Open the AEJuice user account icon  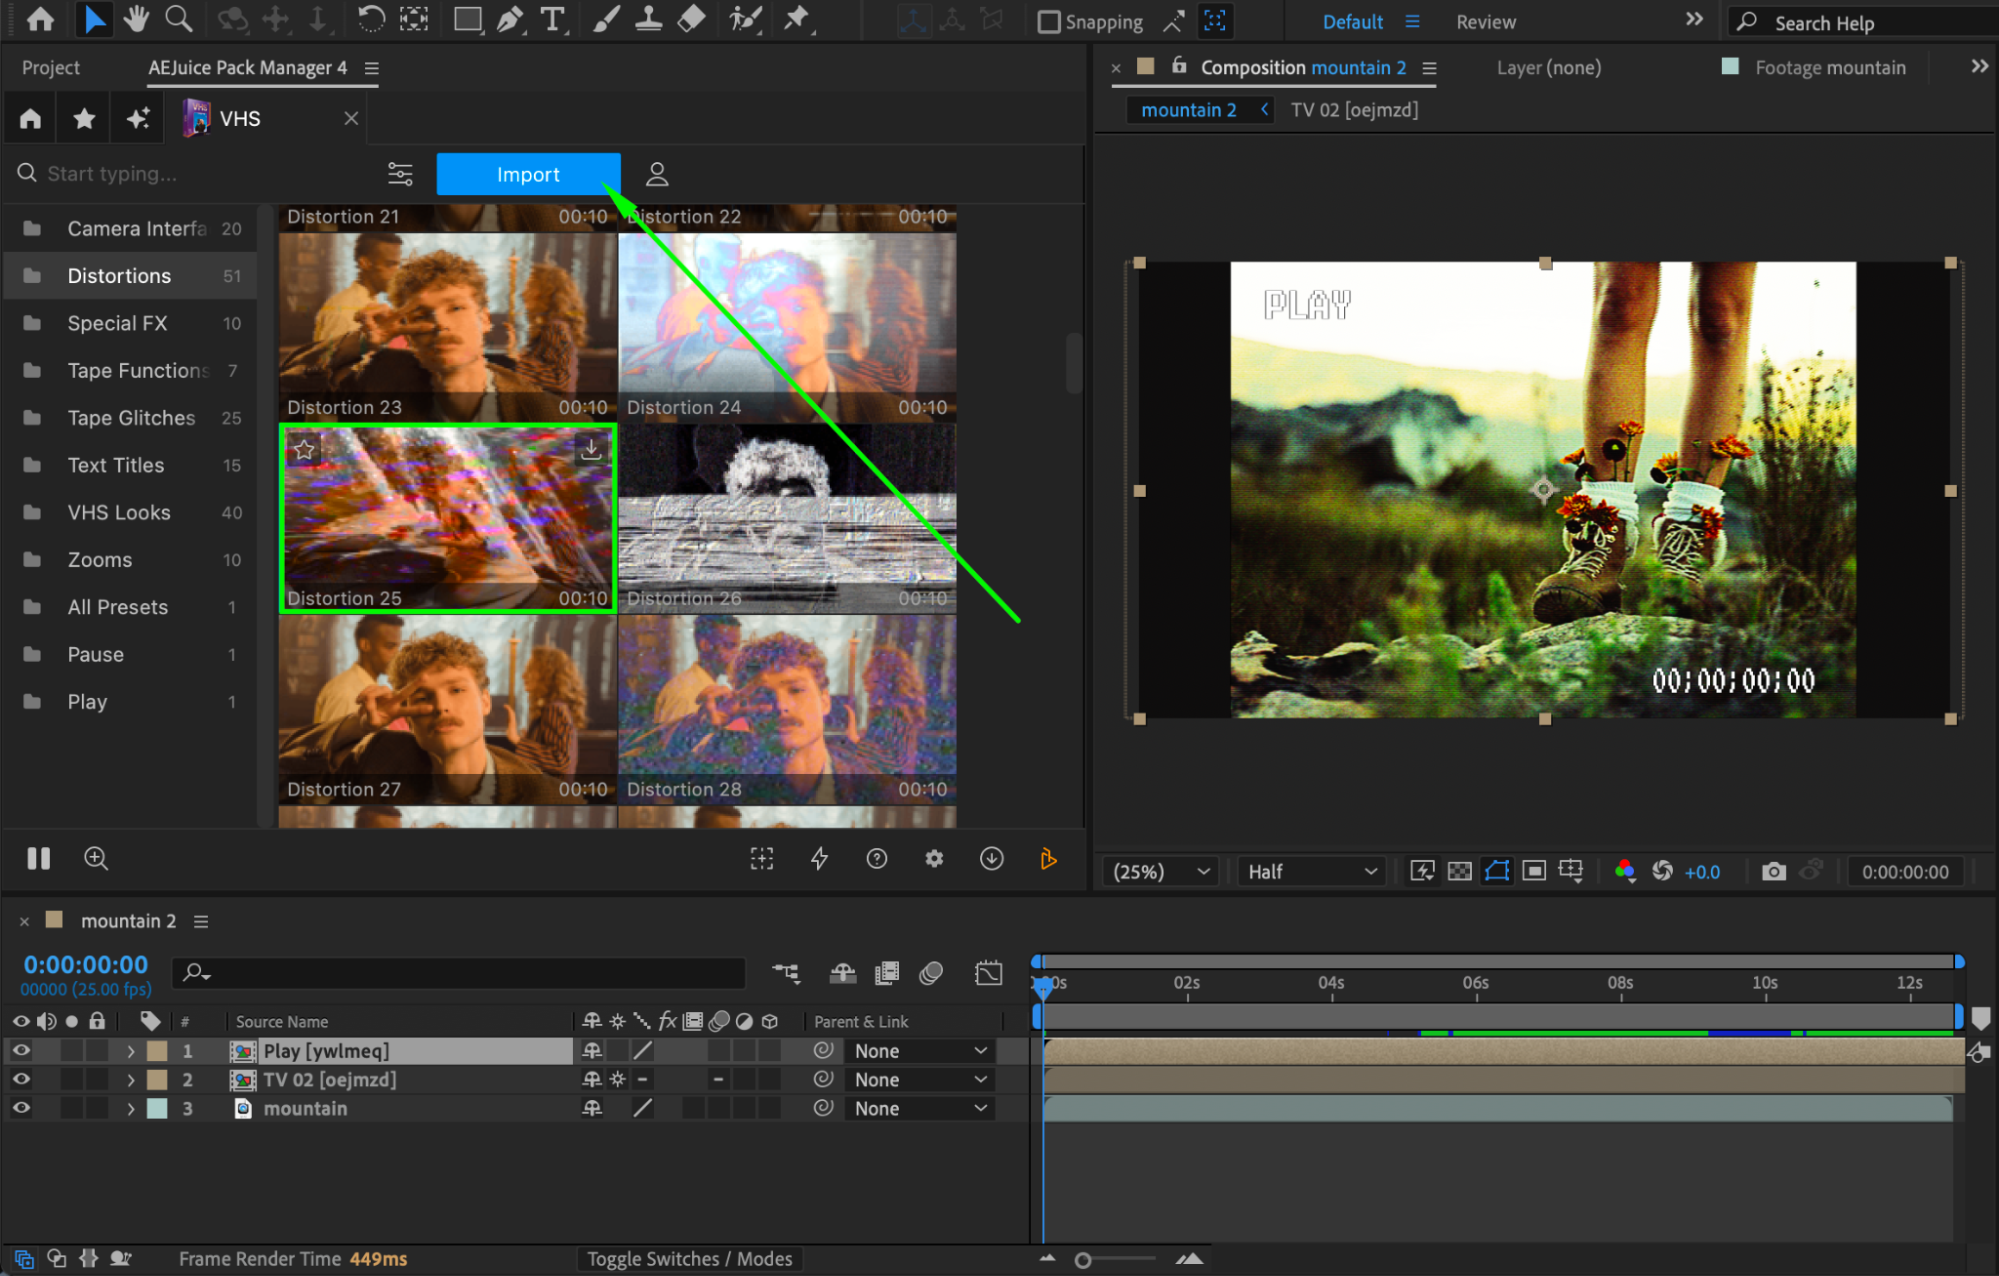coord(657,174)
